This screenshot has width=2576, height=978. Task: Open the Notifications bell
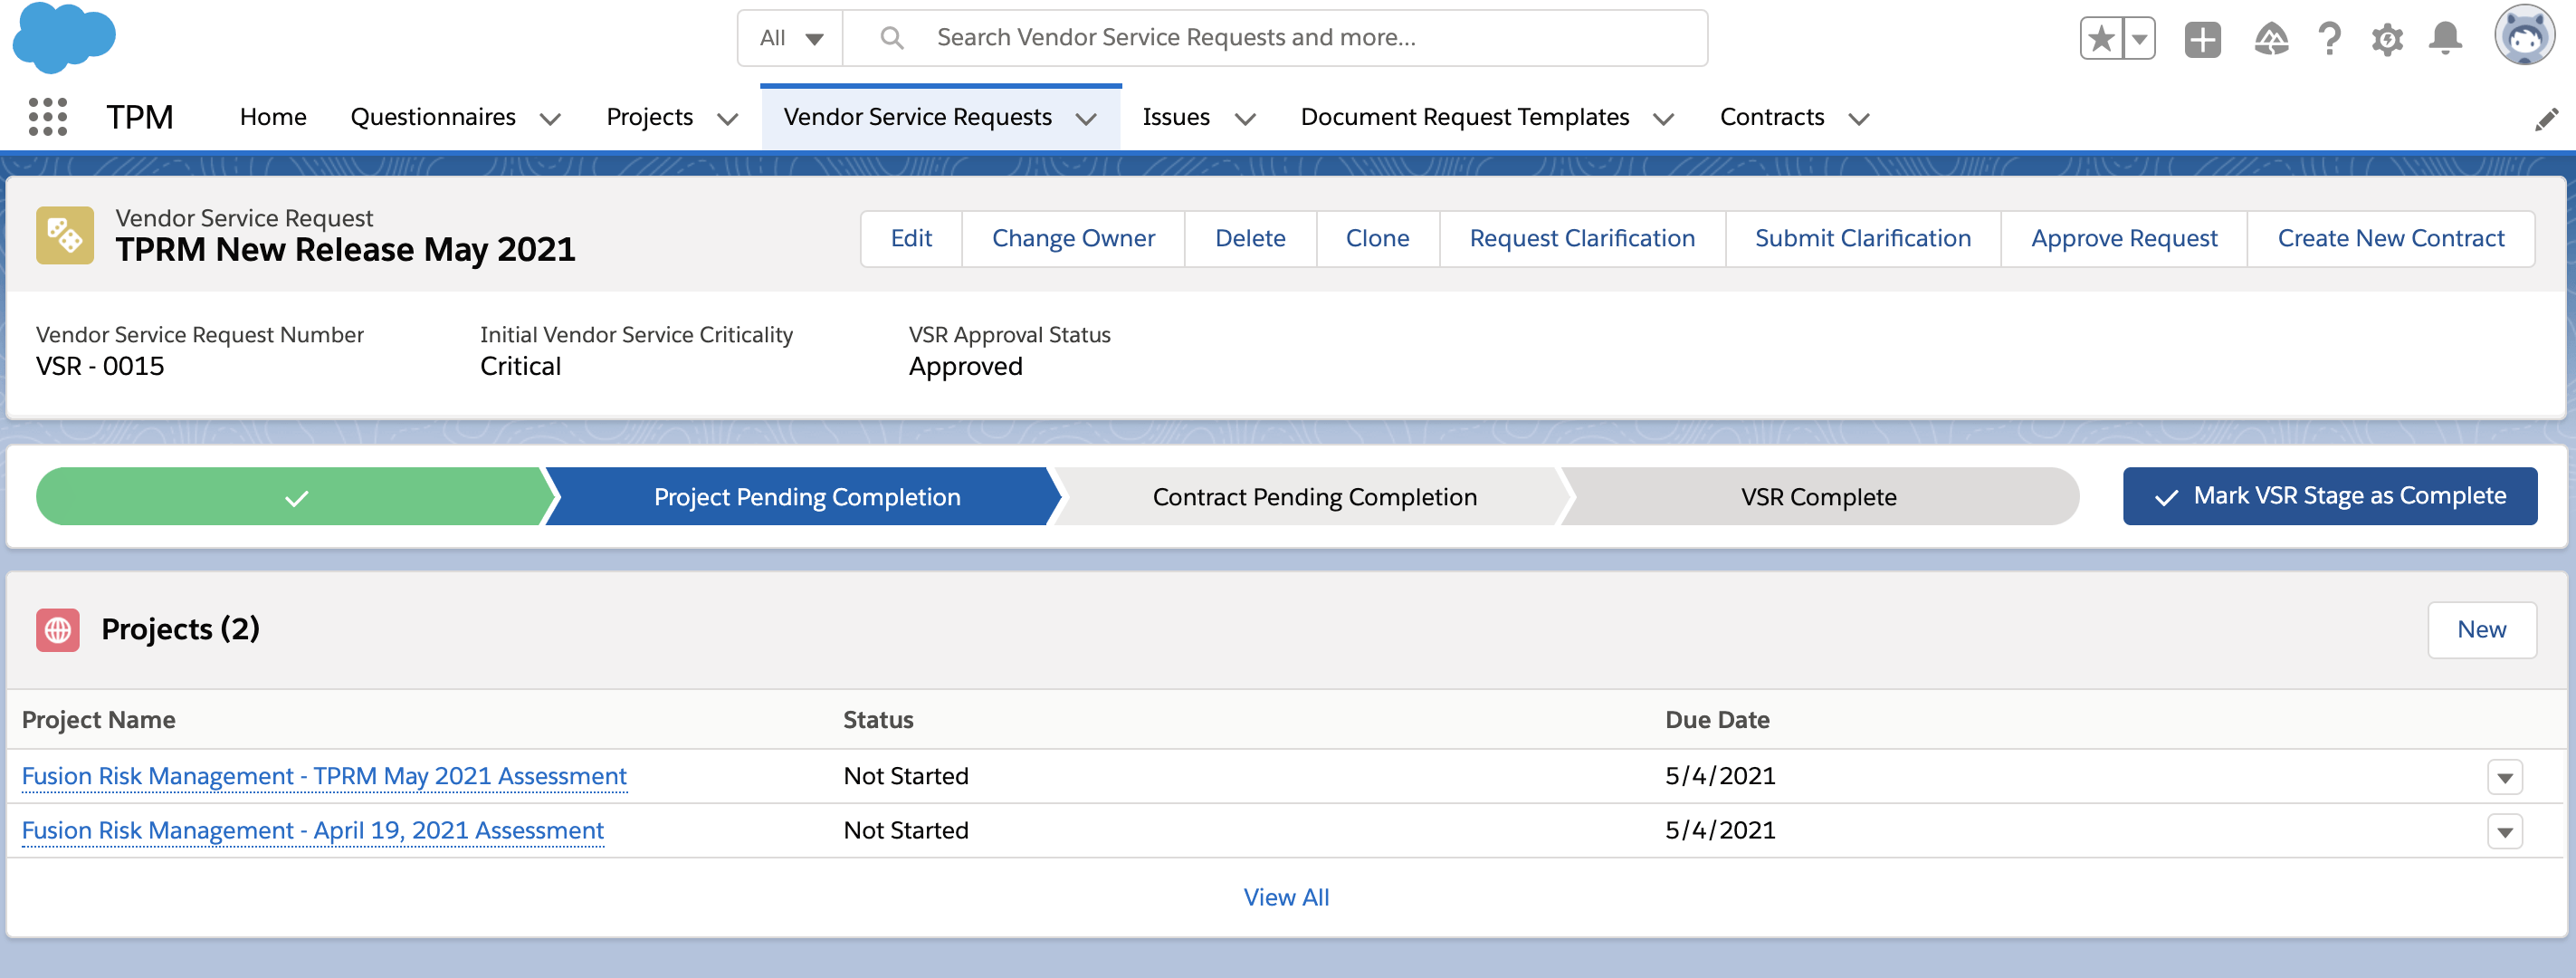2445,38
